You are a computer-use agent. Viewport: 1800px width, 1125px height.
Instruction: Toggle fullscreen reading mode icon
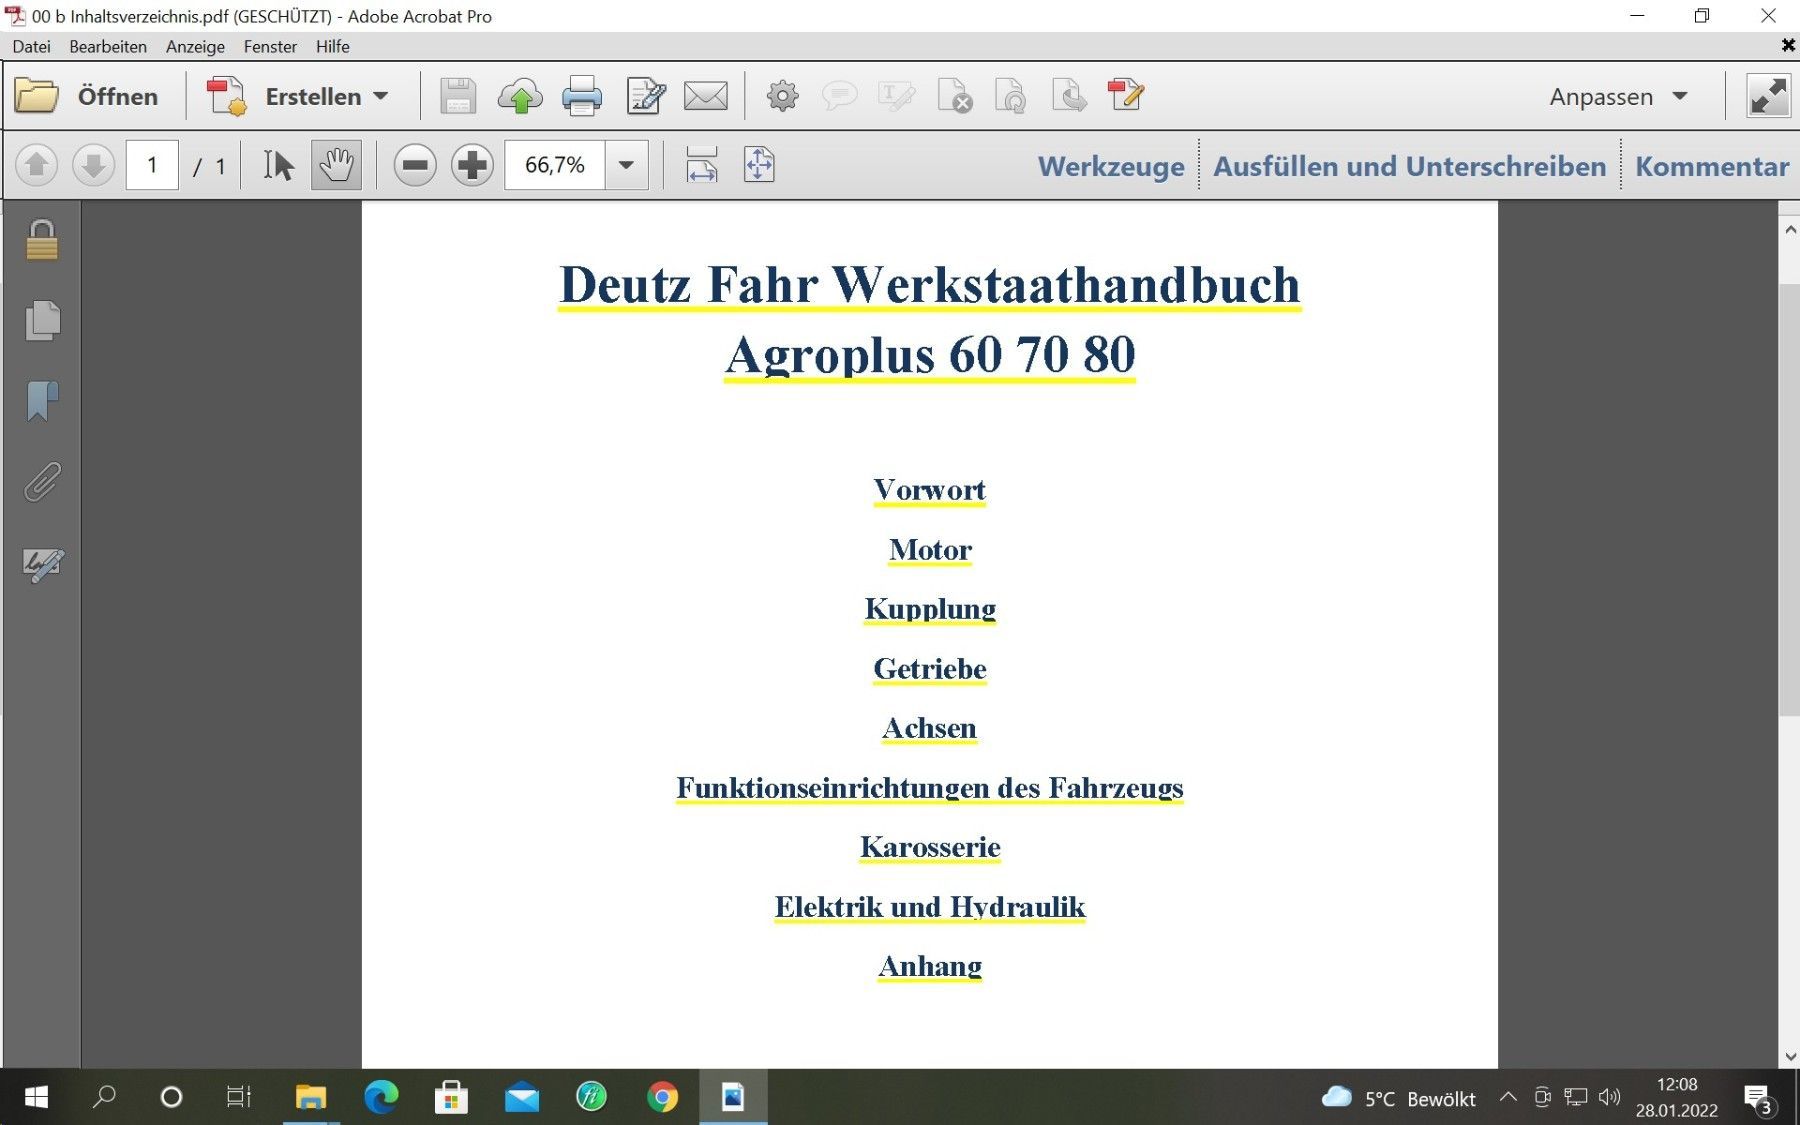coord(1767,97)
